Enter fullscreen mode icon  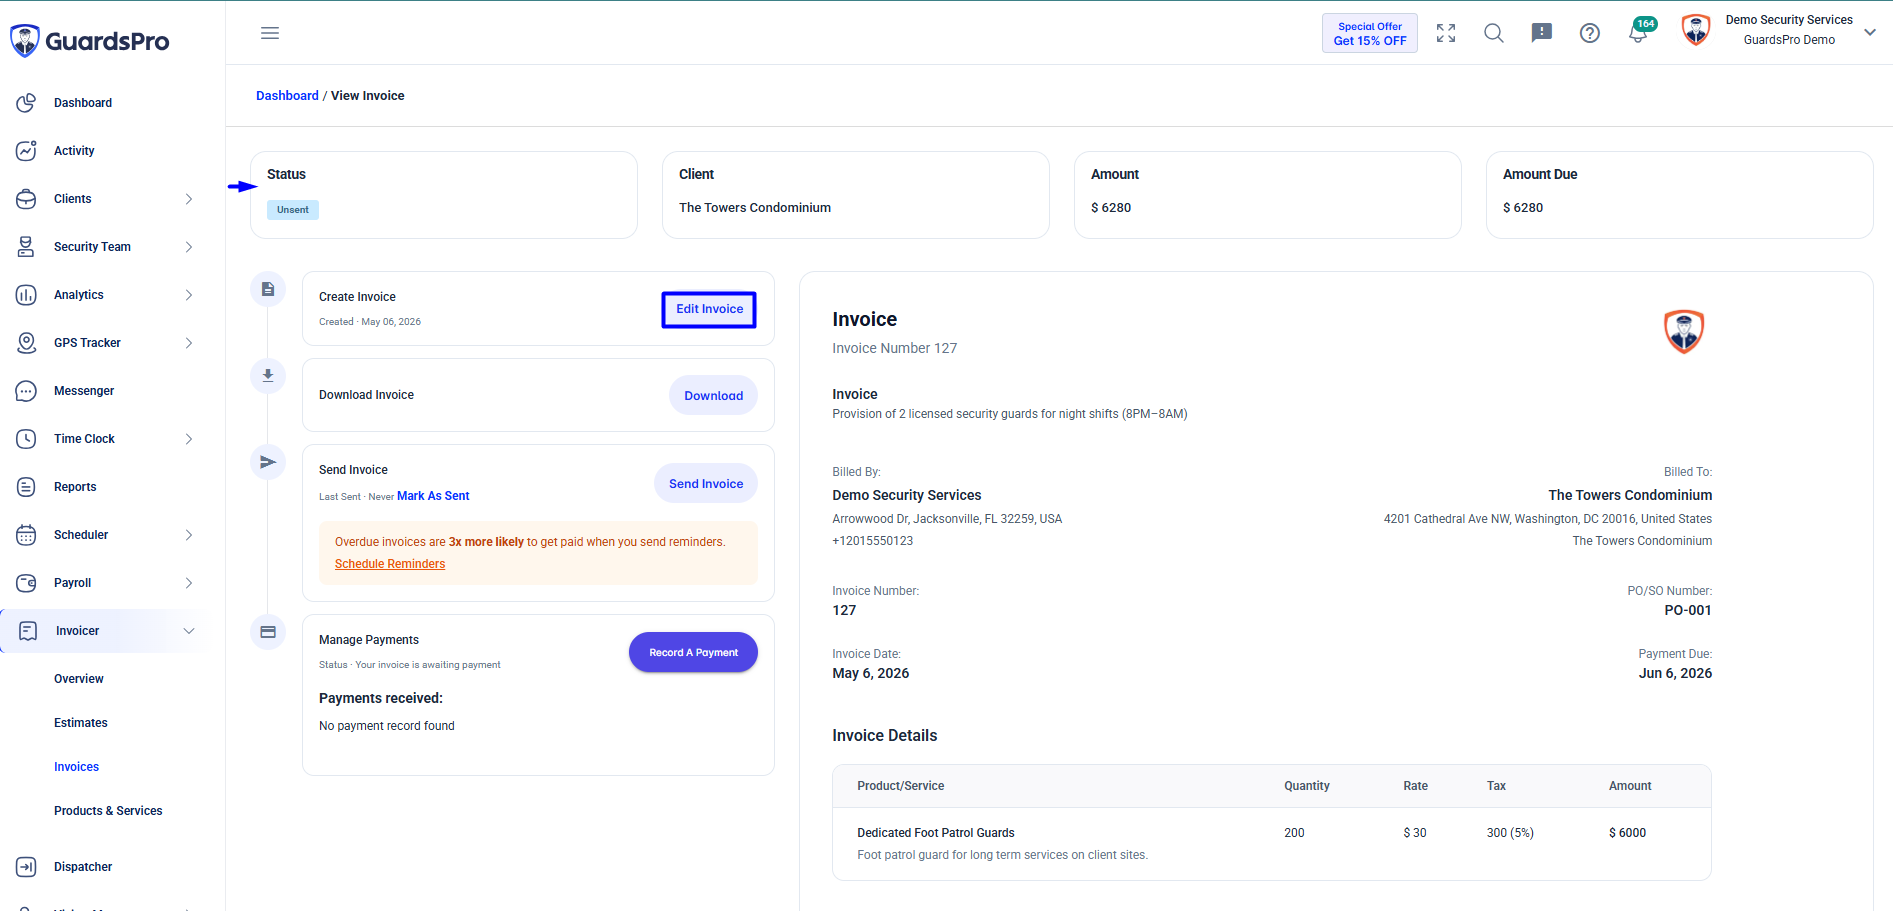[1446, 33]
